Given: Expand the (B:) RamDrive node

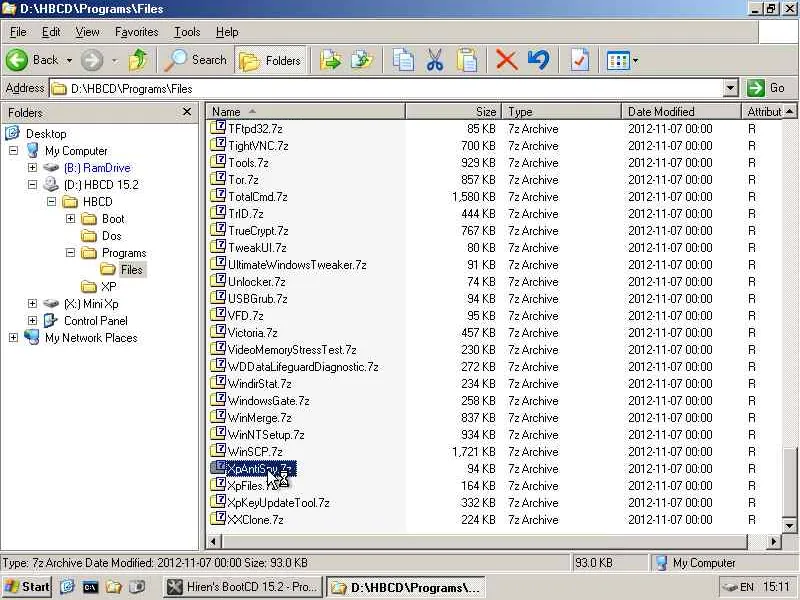Looking at the screenshot, I should click(x=32, y=167).
